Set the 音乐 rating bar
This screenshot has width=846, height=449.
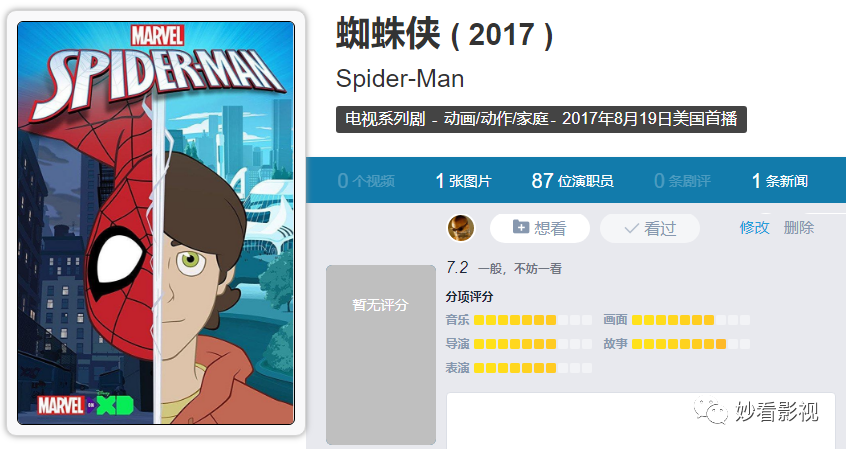click(x=533, y=320)
